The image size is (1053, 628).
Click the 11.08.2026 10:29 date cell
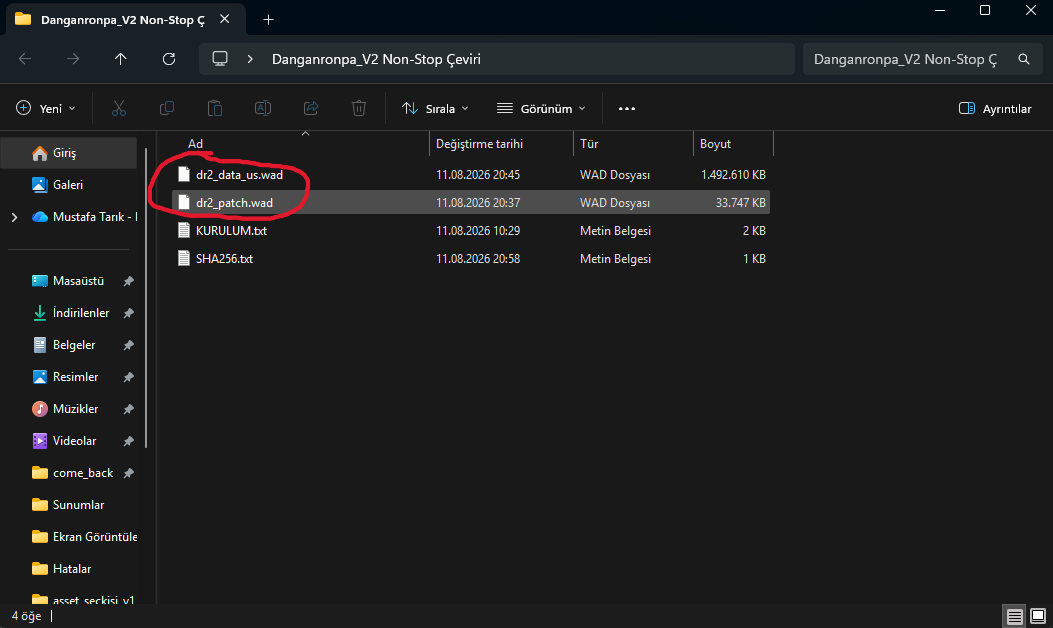click(x=478, y=230)
